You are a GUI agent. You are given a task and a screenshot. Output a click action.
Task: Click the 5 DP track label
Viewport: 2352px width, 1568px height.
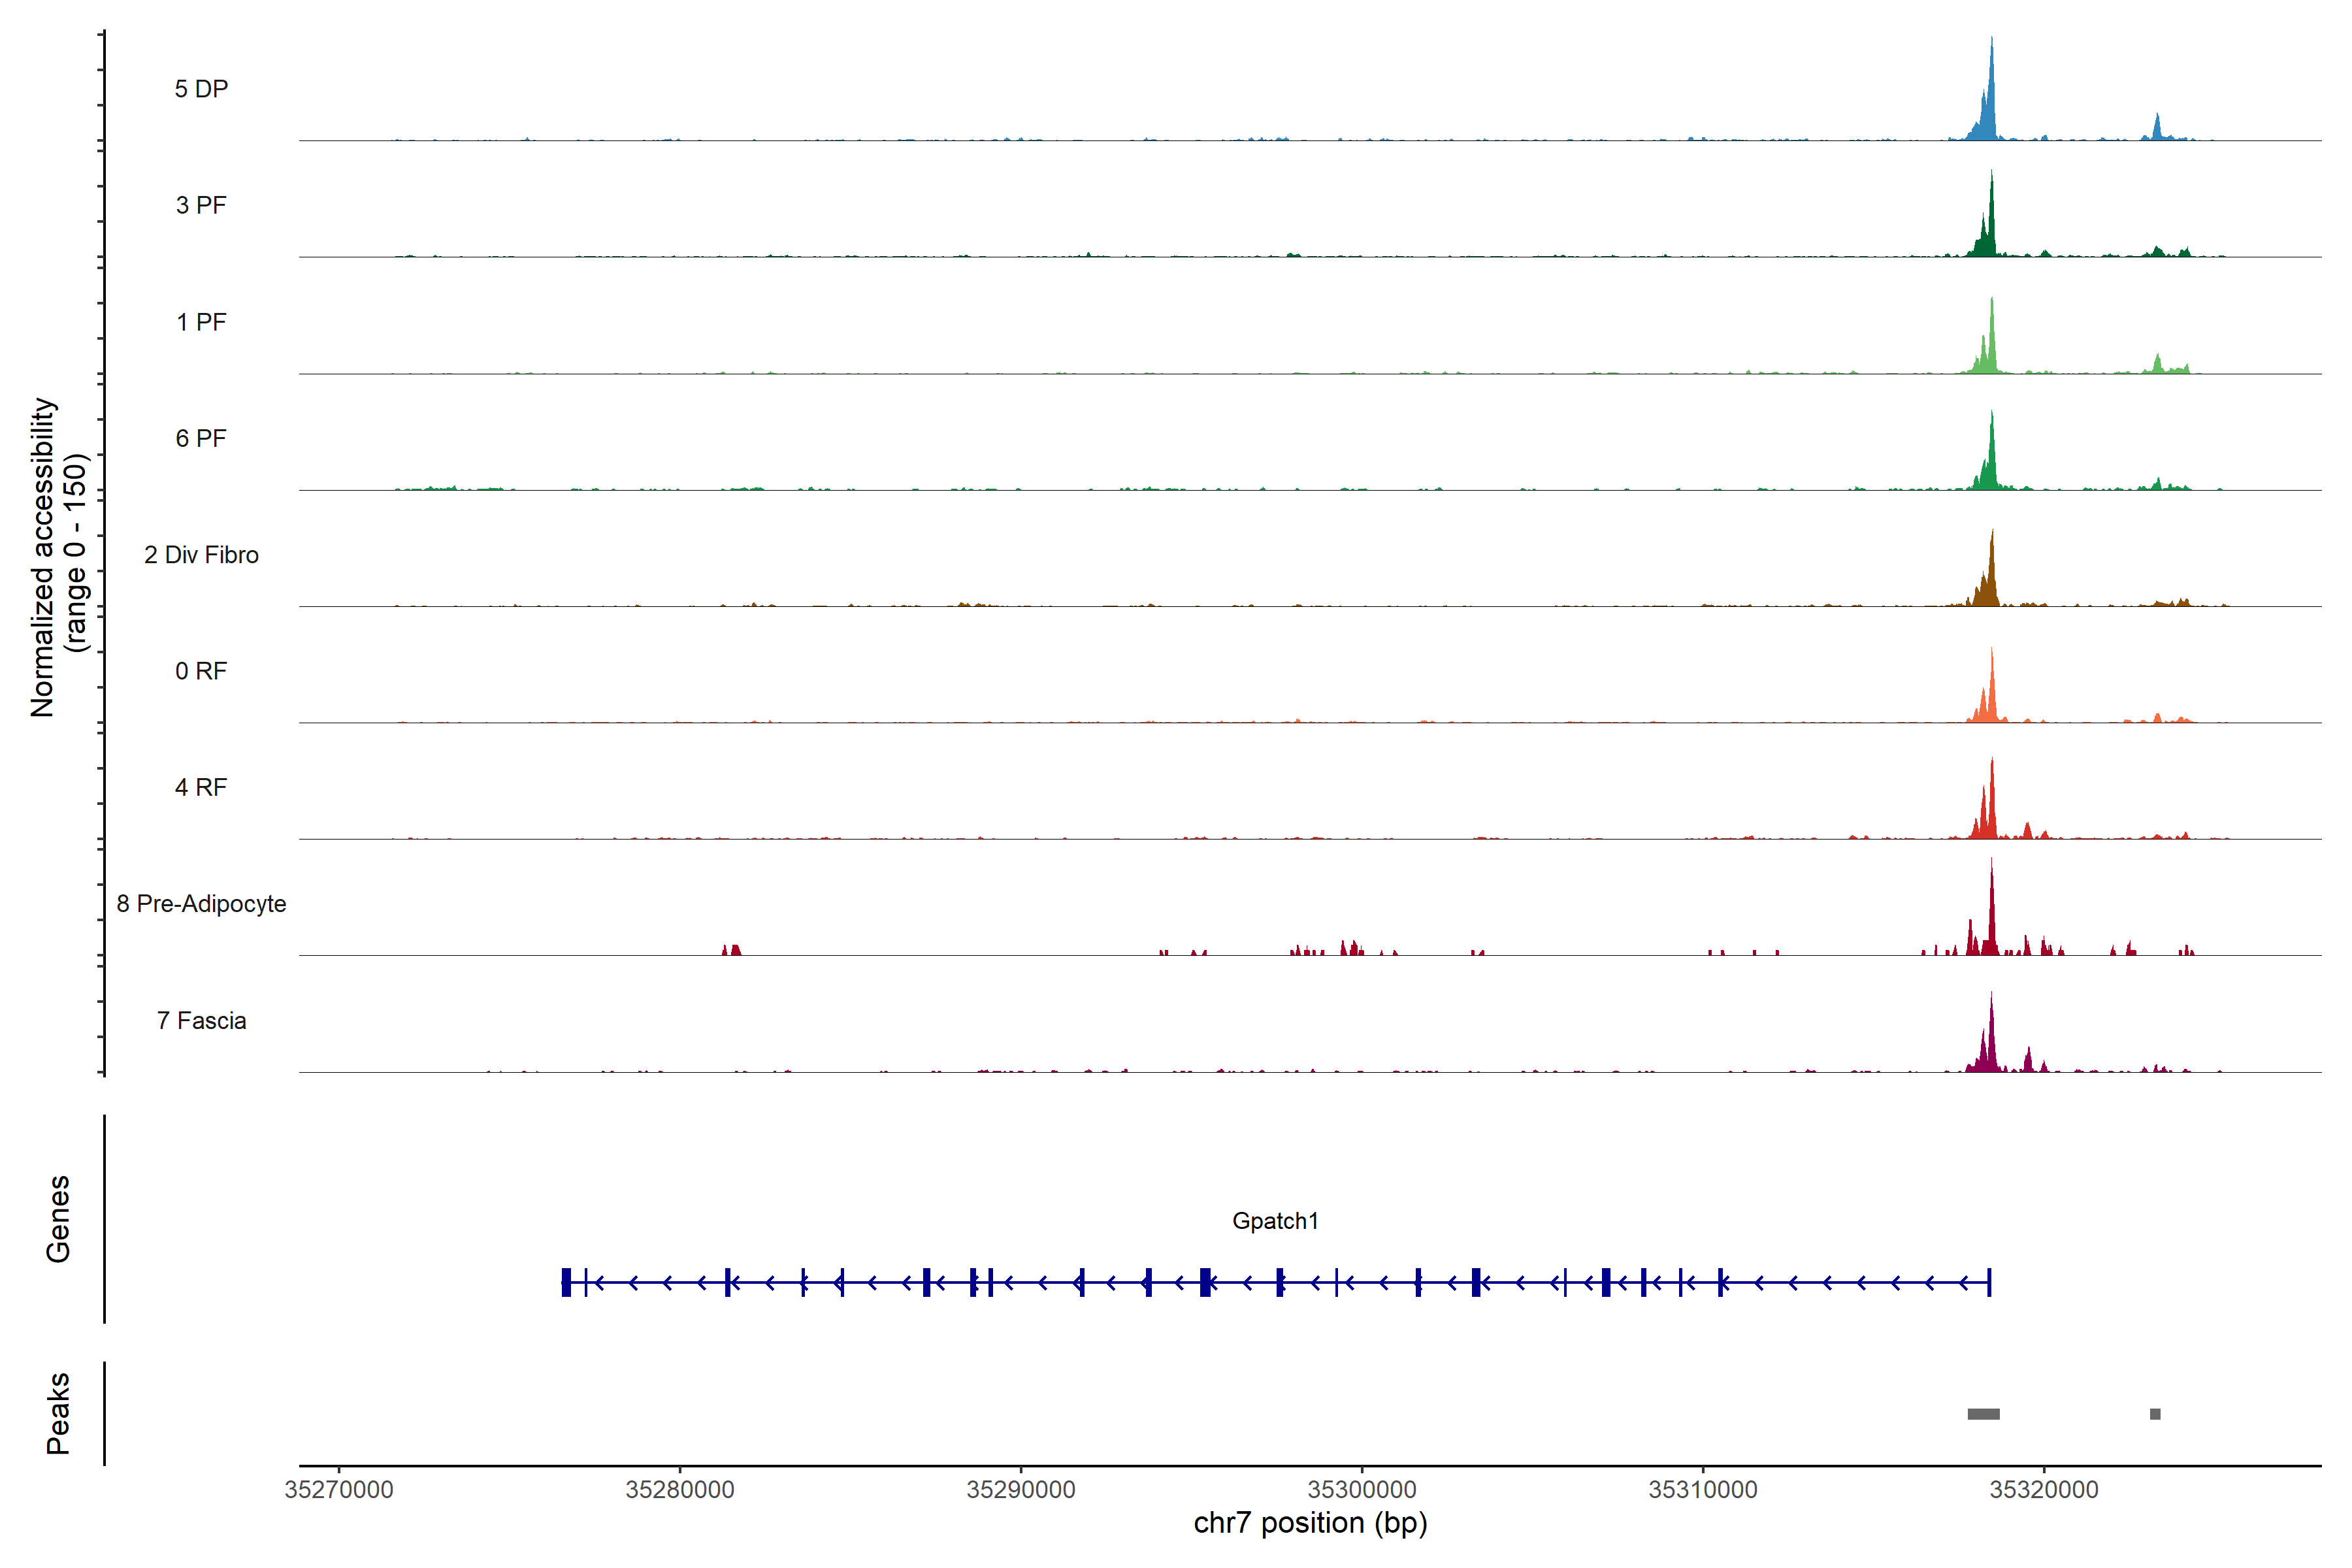(x=201, y=89)
